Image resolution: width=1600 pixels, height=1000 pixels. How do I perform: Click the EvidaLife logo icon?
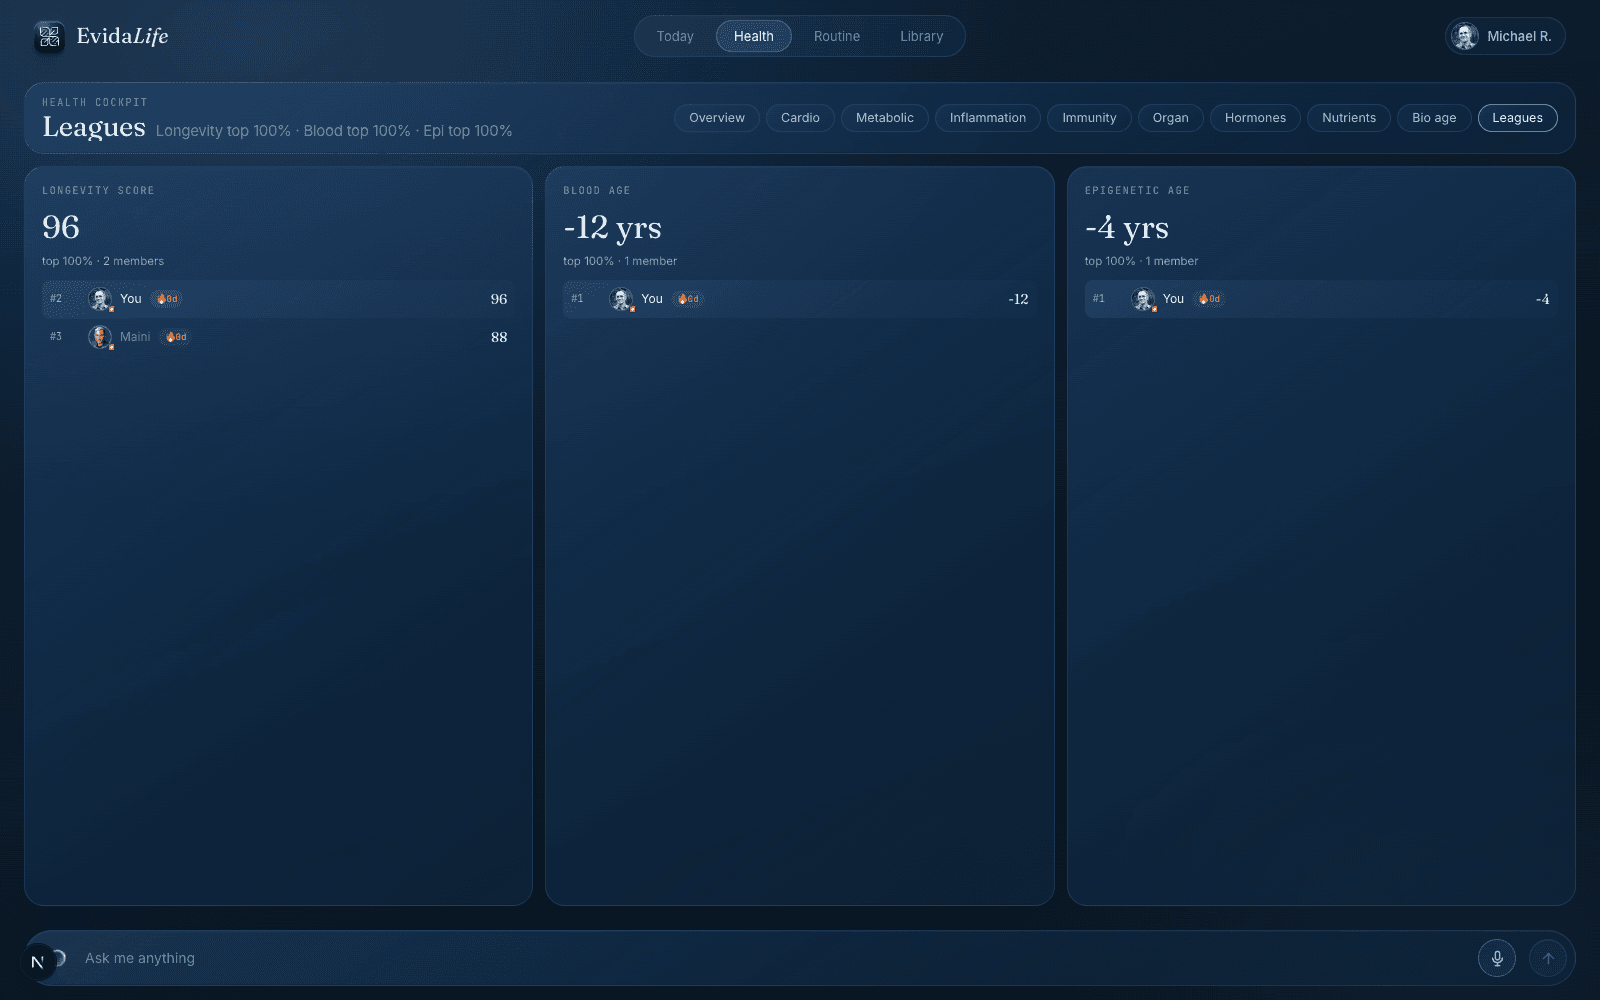50,37
